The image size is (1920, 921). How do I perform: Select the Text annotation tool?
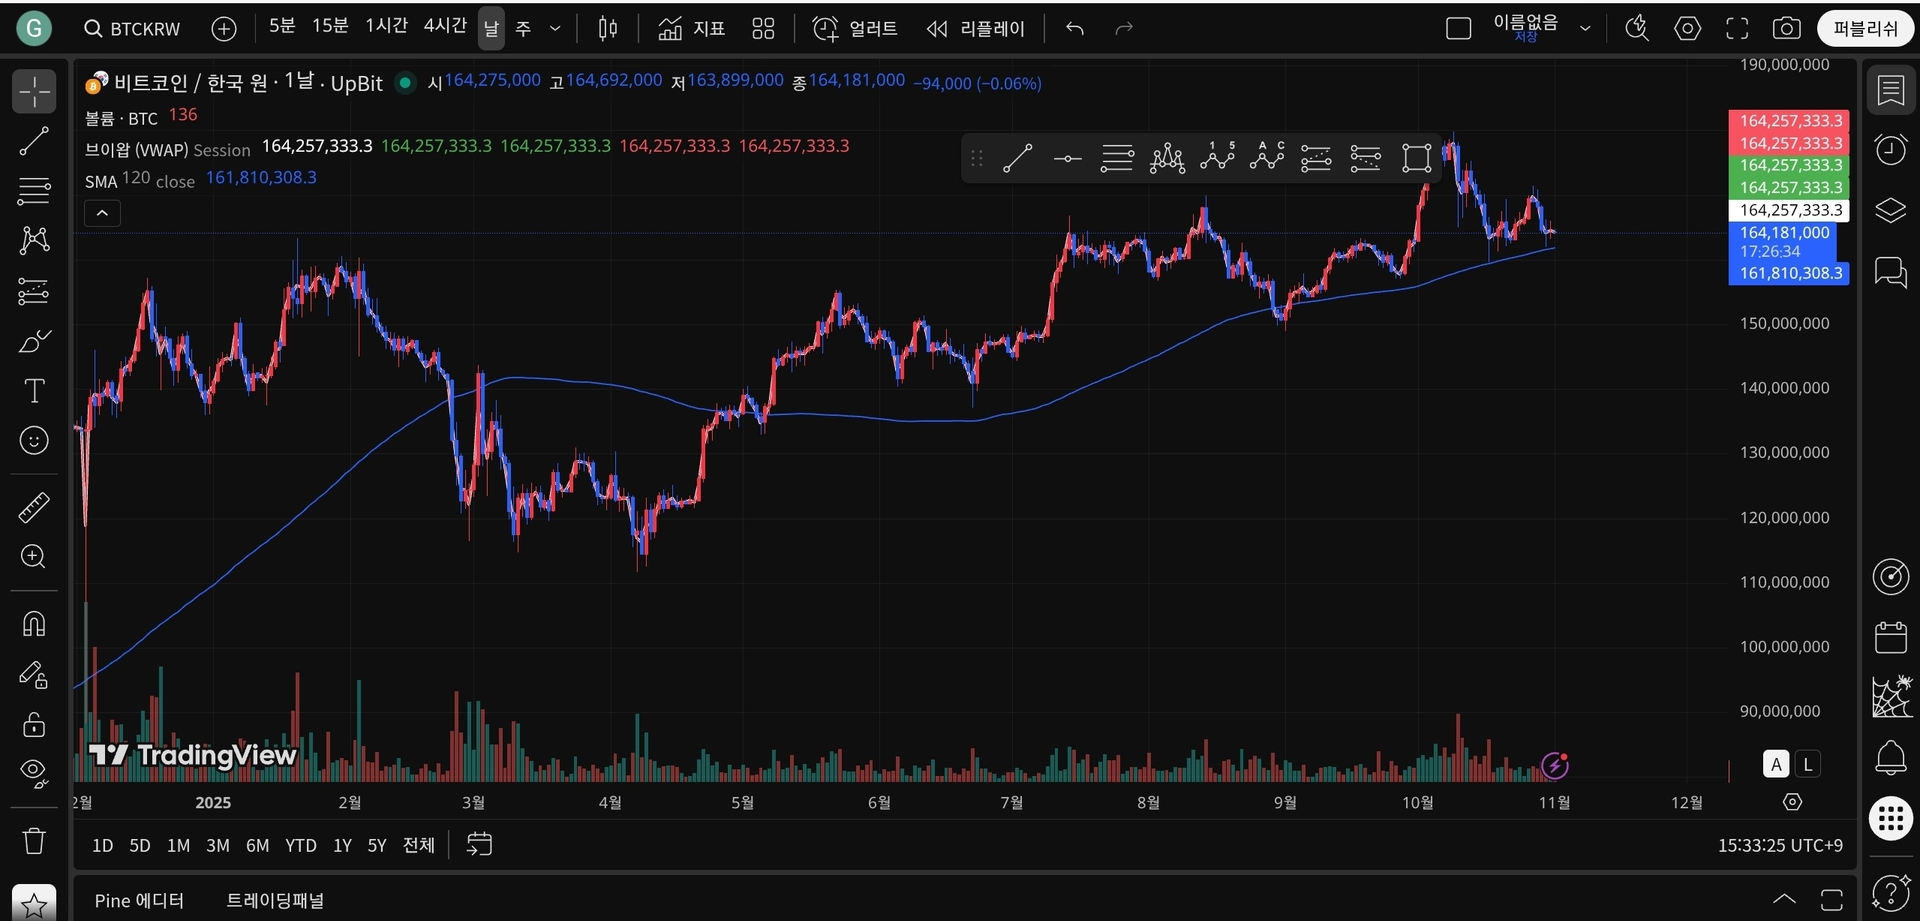[x=34, y=391]
